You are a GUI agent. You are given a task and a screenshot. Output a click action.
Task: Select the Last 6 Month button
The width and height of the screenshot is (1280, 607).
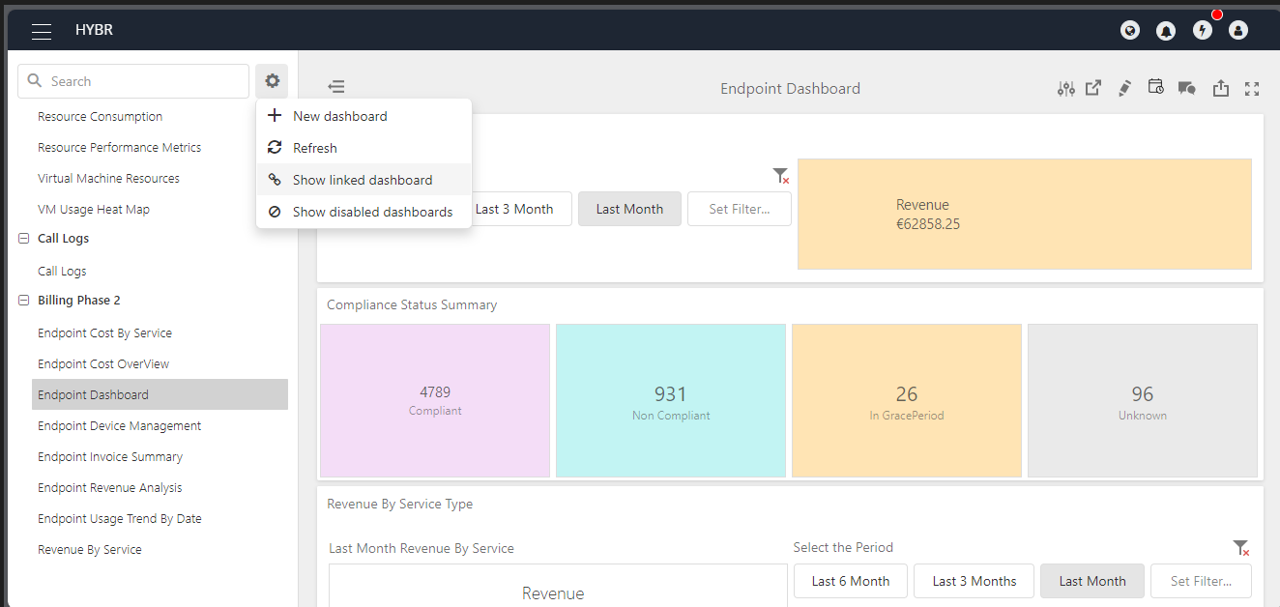851,581
